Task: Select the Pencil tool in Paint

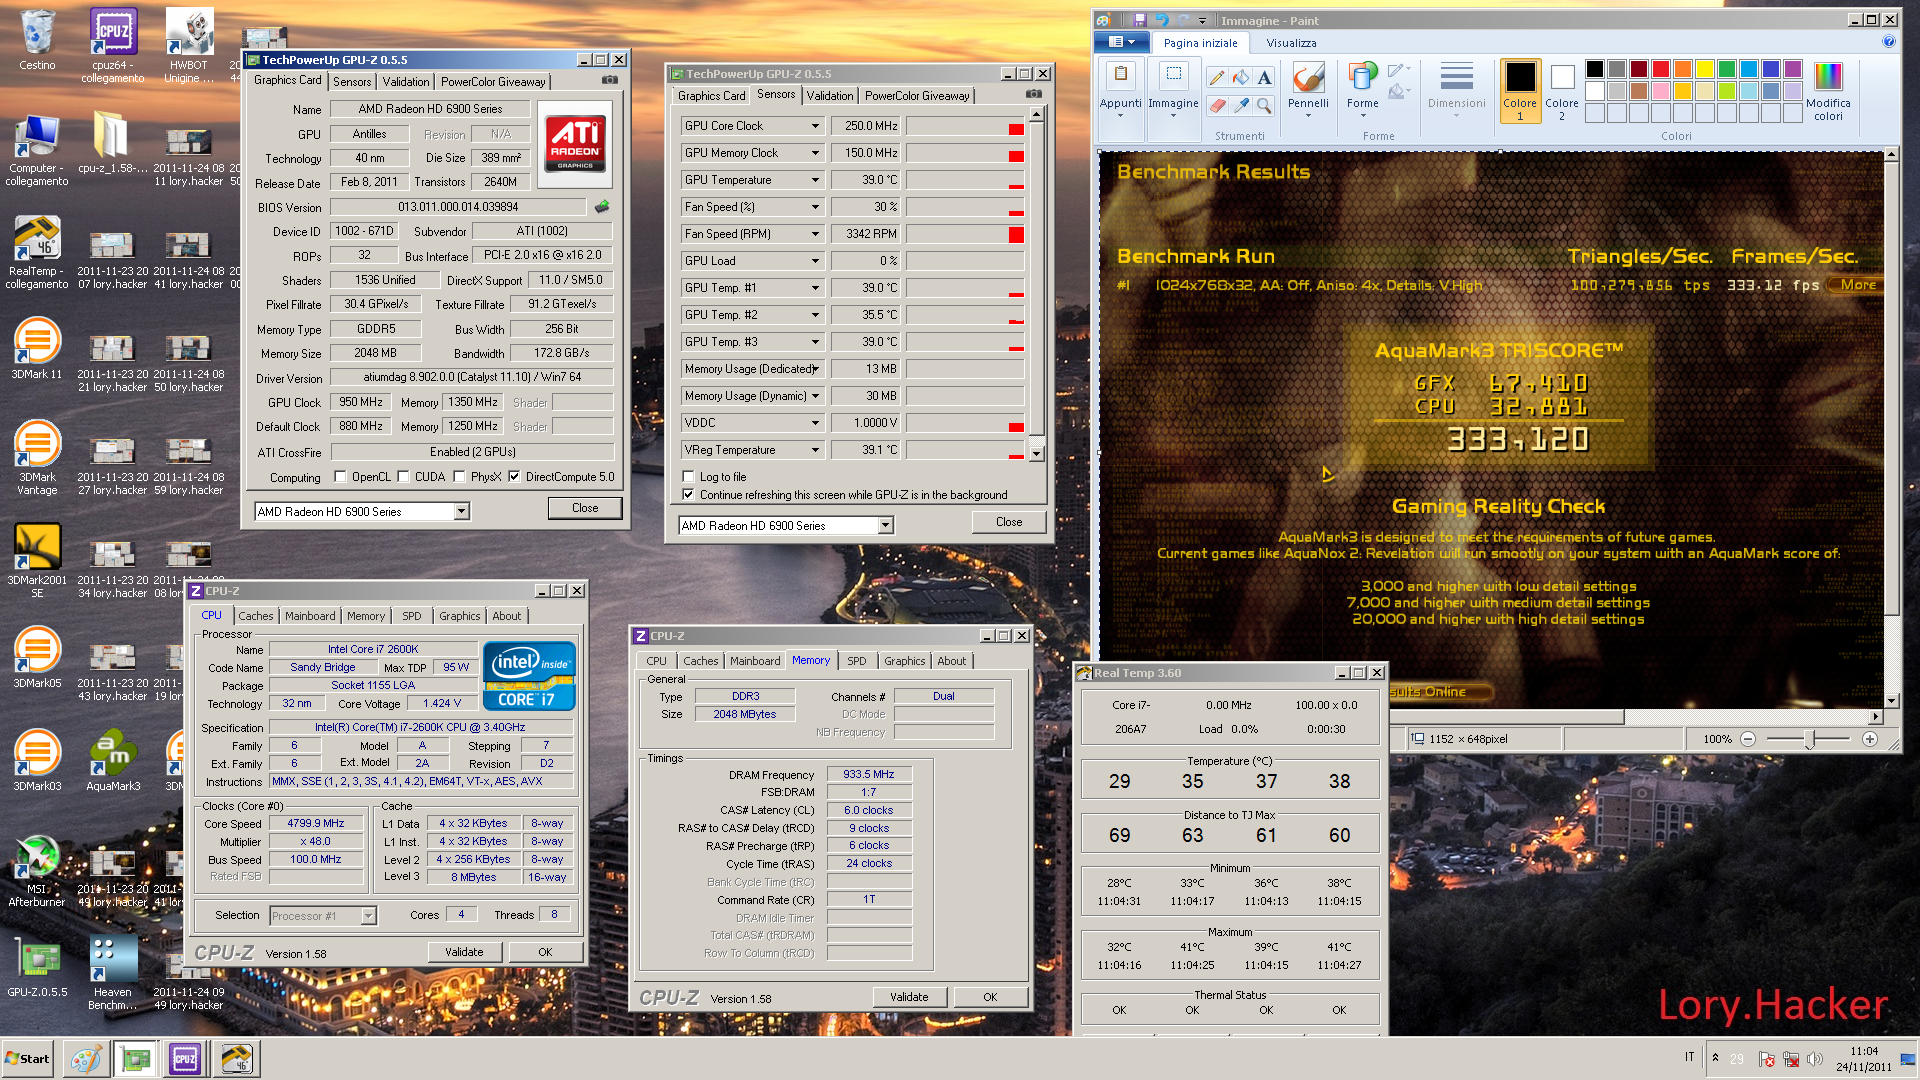Action: pos(1217,78)
